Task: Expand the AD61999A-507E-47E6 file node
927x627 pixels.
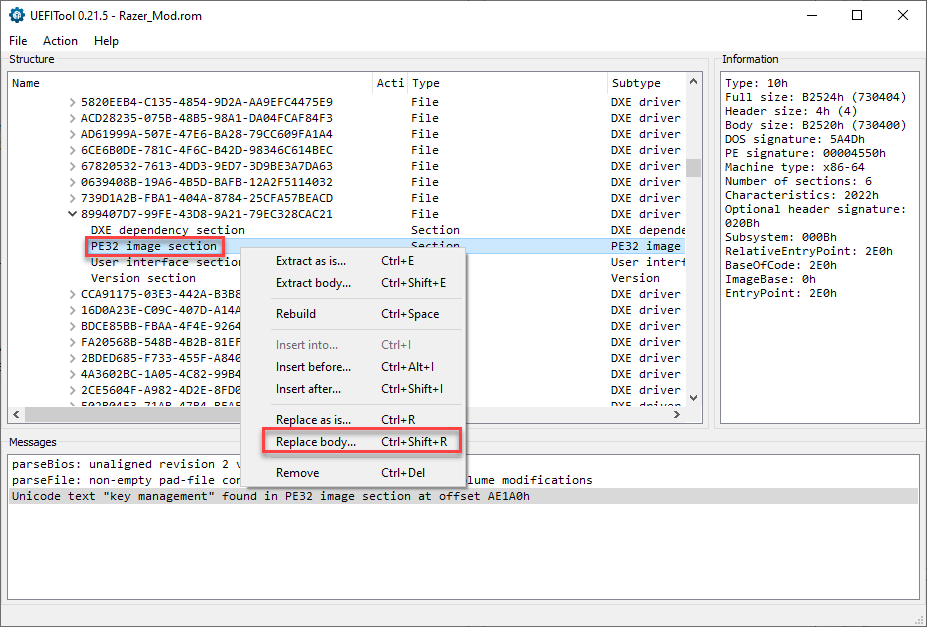Action: 72,134
